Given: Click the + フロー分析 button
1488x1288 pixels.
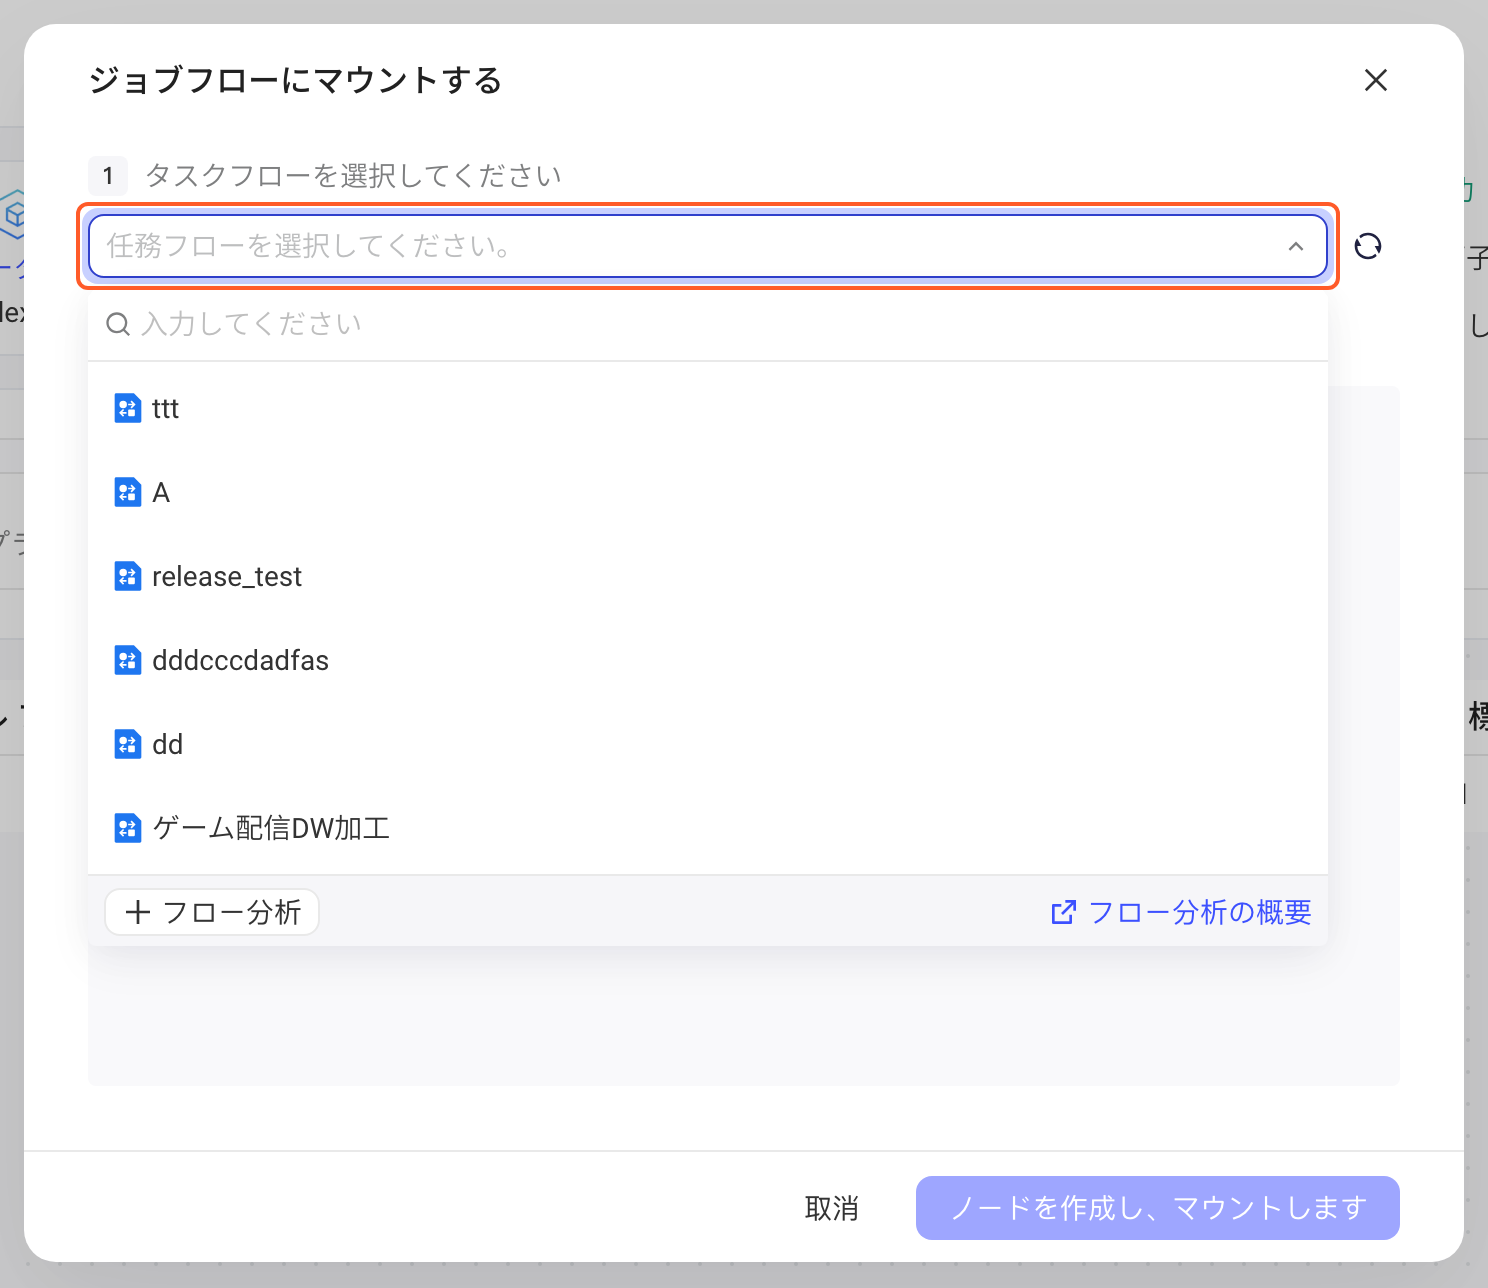Looking at the screenshot, I should tap(212, 912).
